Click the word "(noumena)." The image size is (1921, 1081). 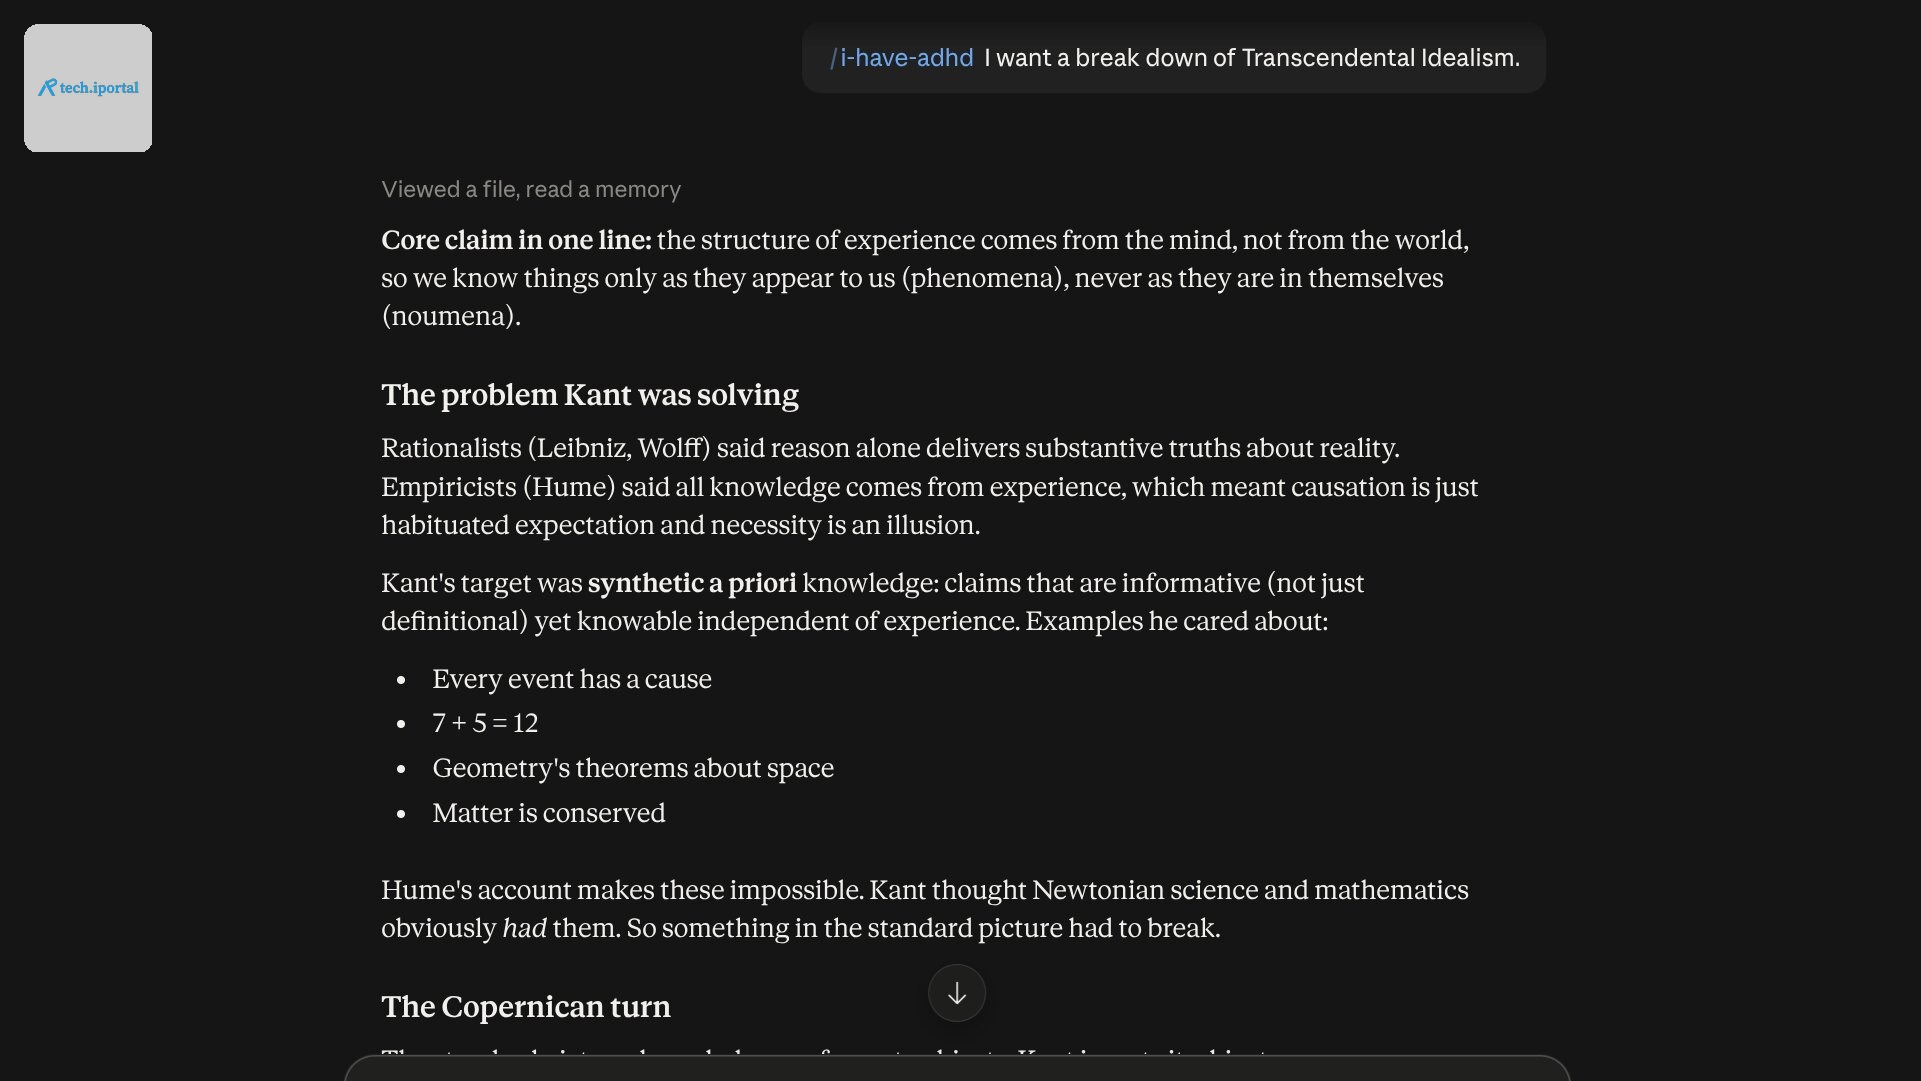(x=451, y=316)
